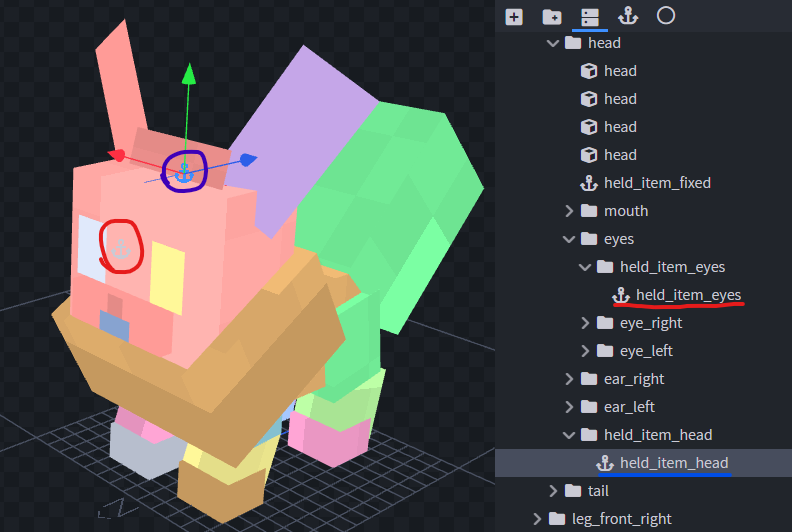Select the eye_left label
The image size is (792, 532).
coord(646,351)
